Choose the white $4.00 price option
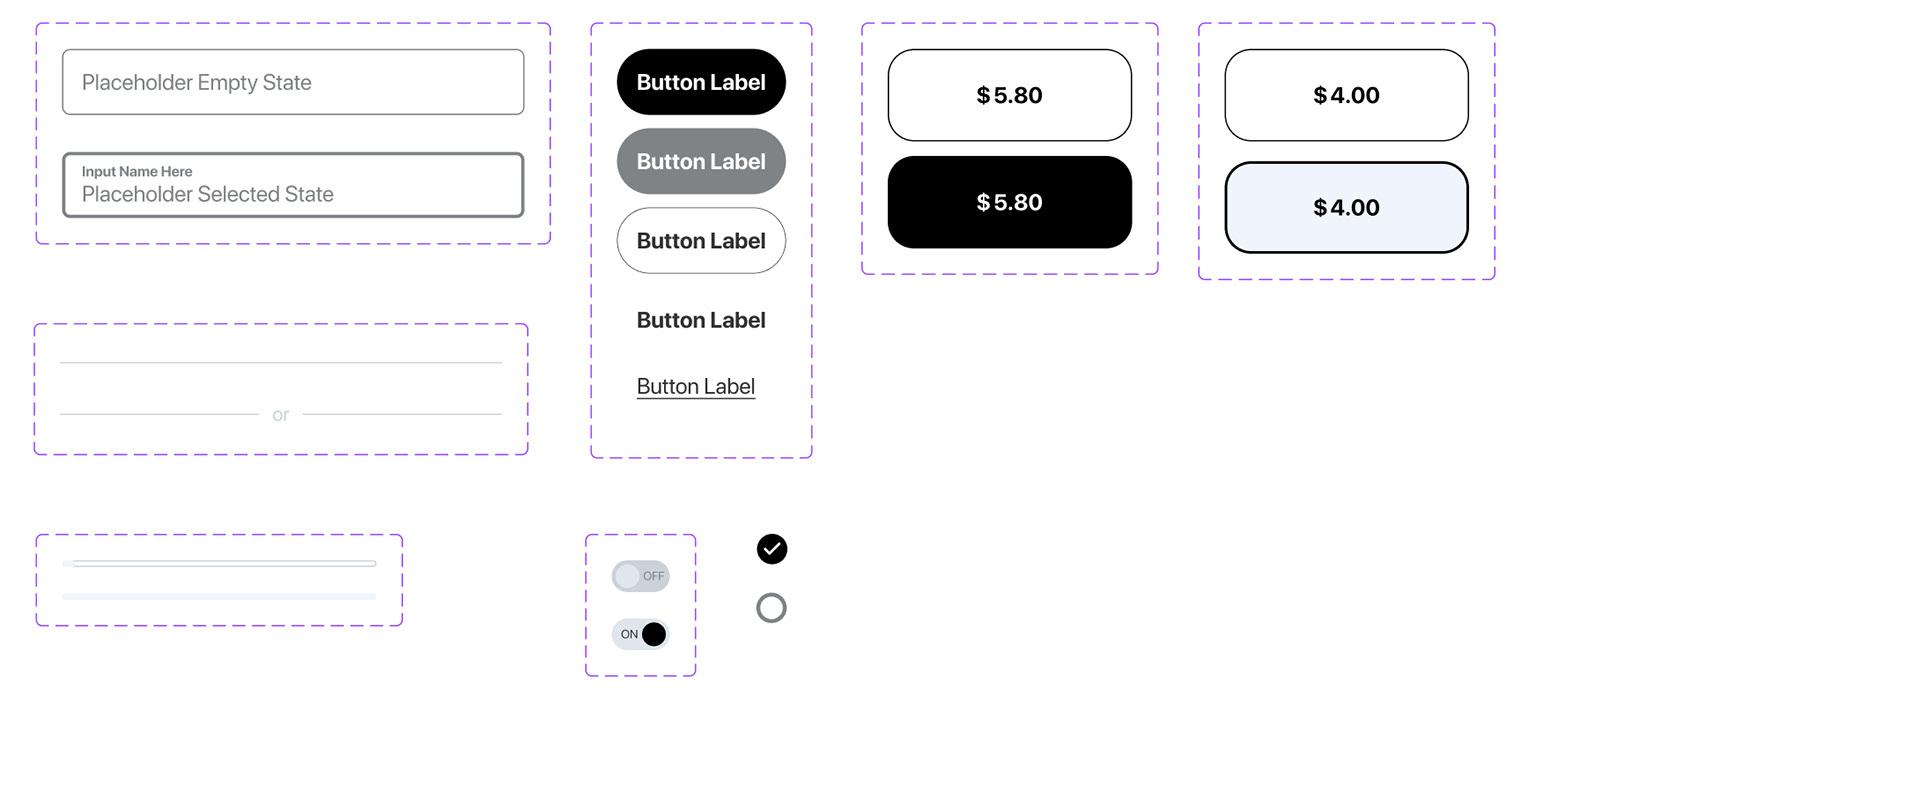The image size is (1920, 792). click(x=1347, y=95)
